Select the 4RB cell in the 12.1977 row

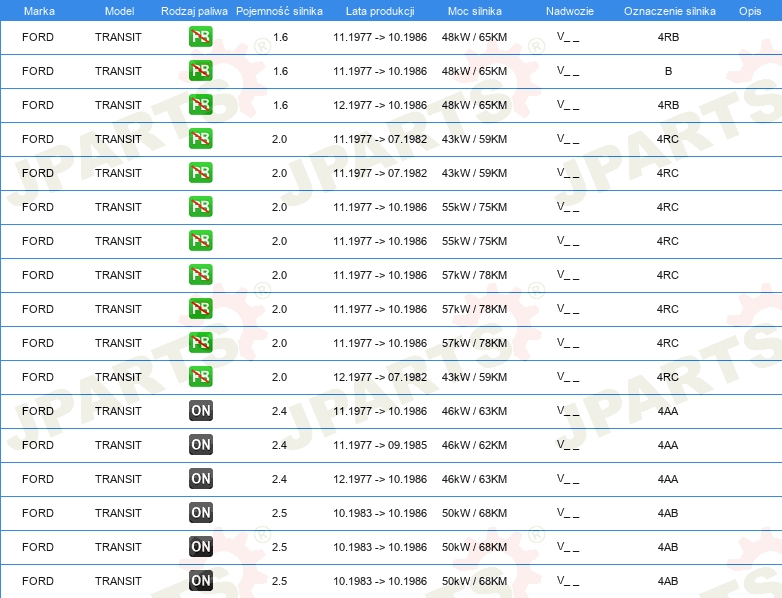[x=668, y=105]
